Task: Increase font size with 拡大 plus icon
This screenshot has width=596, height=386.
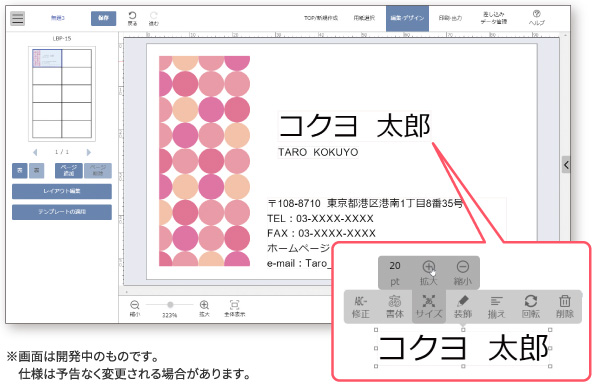Action: pyautogui.click(x=429, y=273)
